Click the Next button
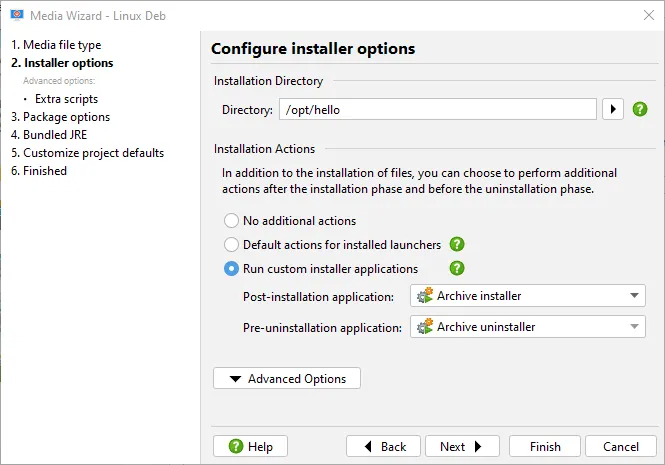 [462, 446]
